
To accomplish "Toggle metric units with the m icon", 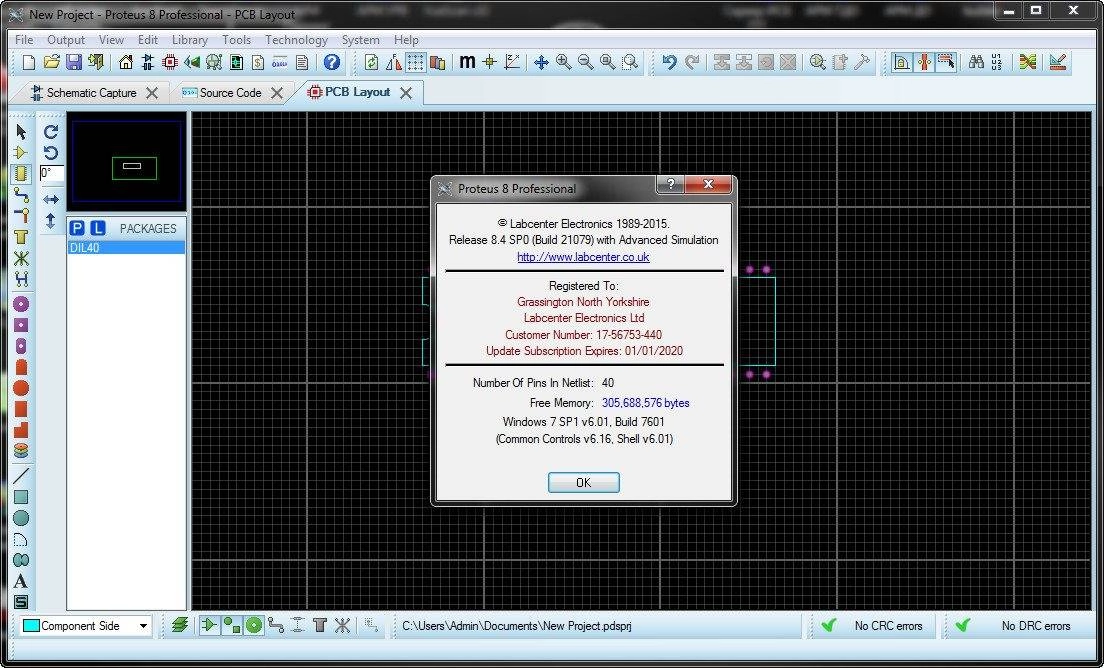I will [x=467, y=63].
